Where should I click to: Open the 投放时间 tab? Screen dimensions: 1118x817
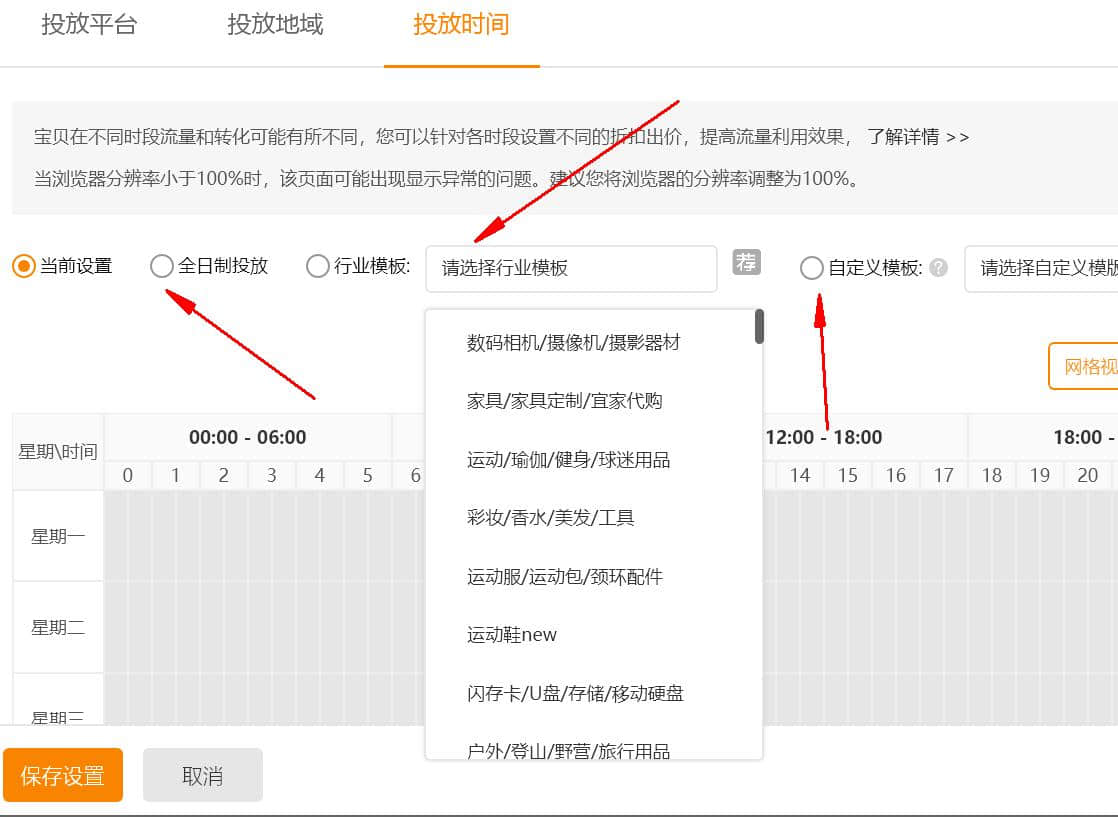(461, 25)
